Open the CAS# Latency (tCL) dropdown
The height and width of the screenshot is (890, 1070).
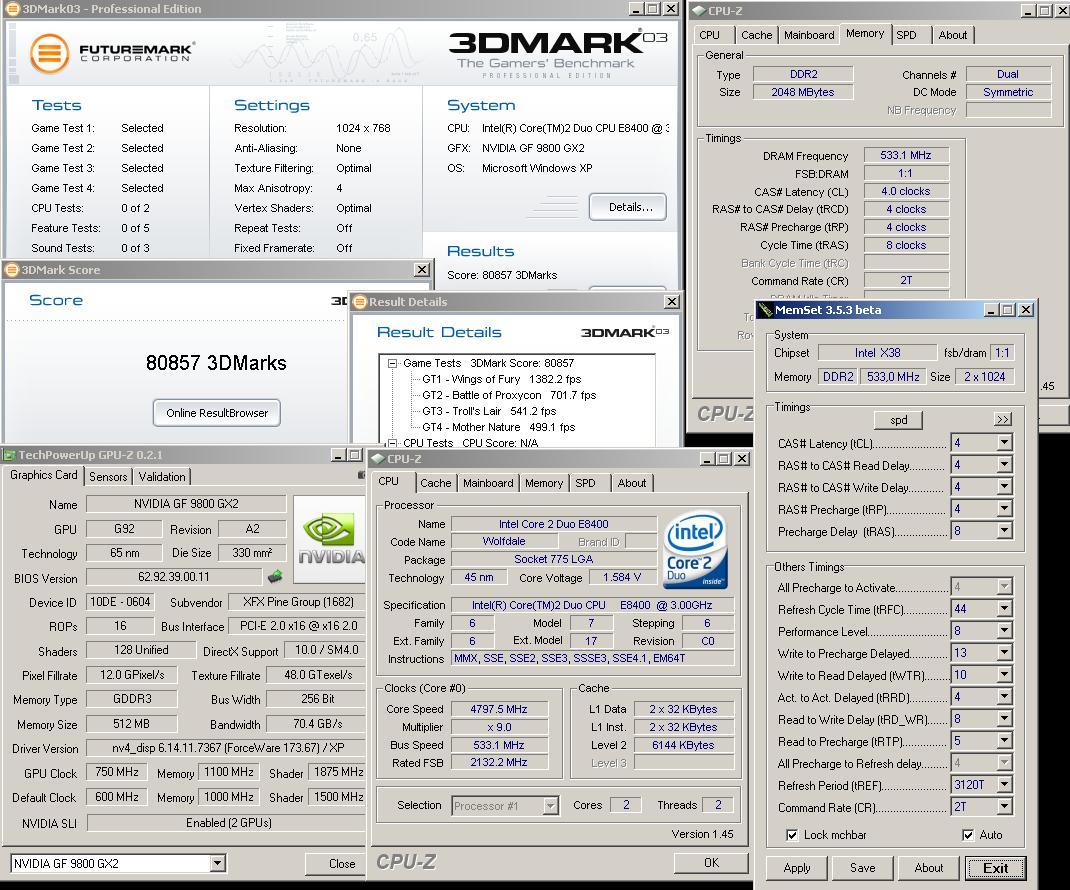pyautogui.click(x=1004, y=443)
